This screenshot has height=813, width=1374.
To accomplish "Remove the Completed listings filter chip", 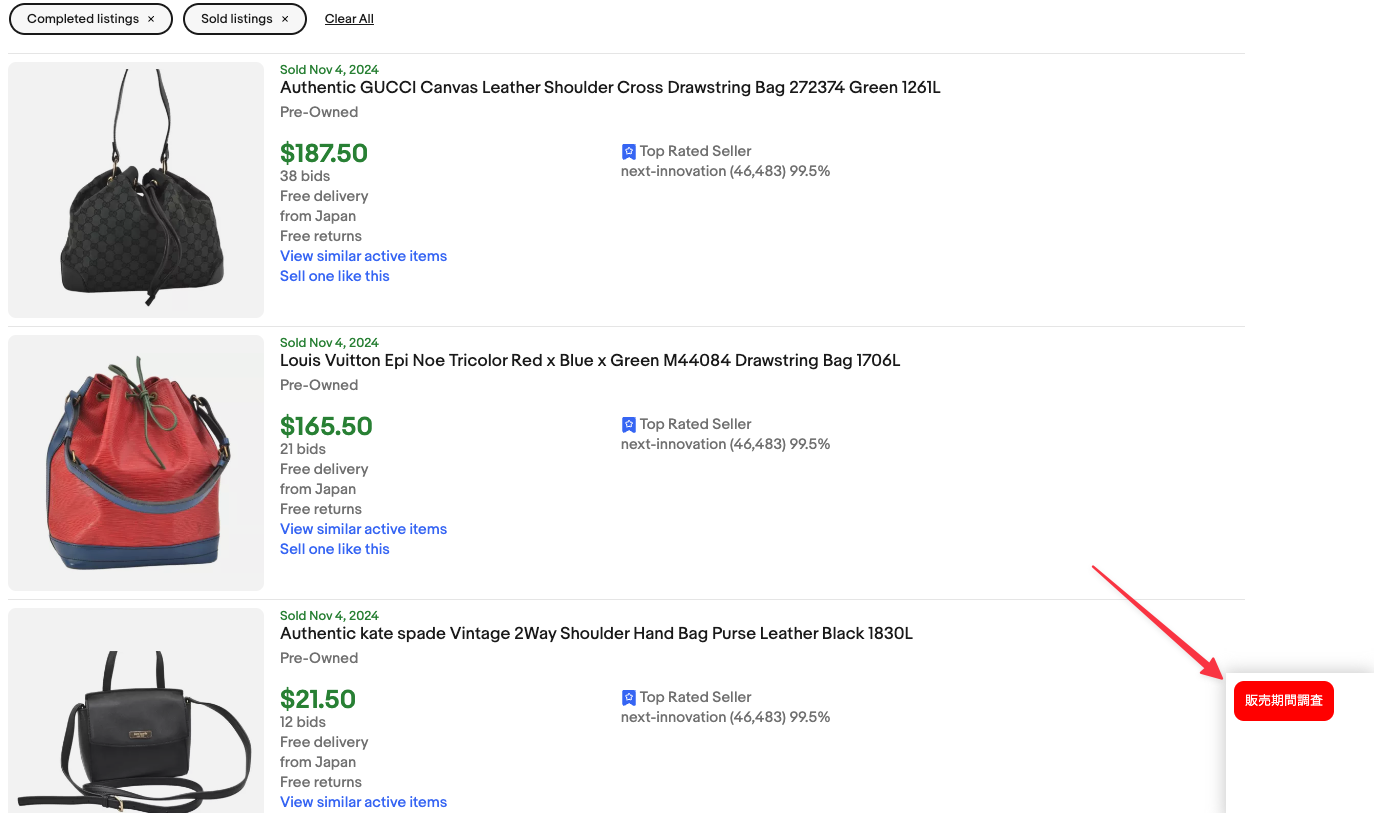I will 151,19.
